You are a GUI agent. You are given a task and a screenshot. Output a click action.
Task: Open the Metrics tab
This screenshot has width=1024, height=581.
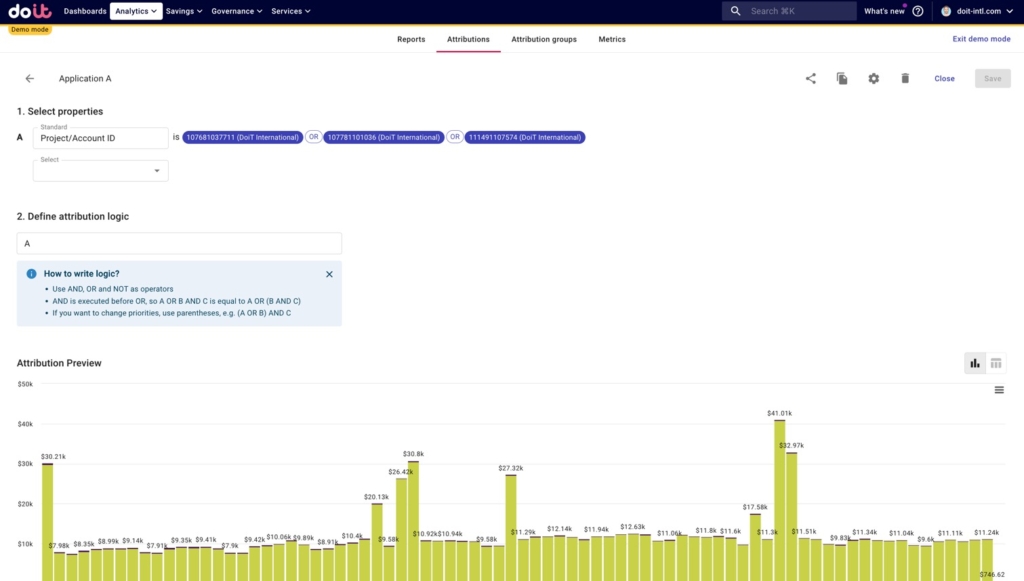point(612,40)
